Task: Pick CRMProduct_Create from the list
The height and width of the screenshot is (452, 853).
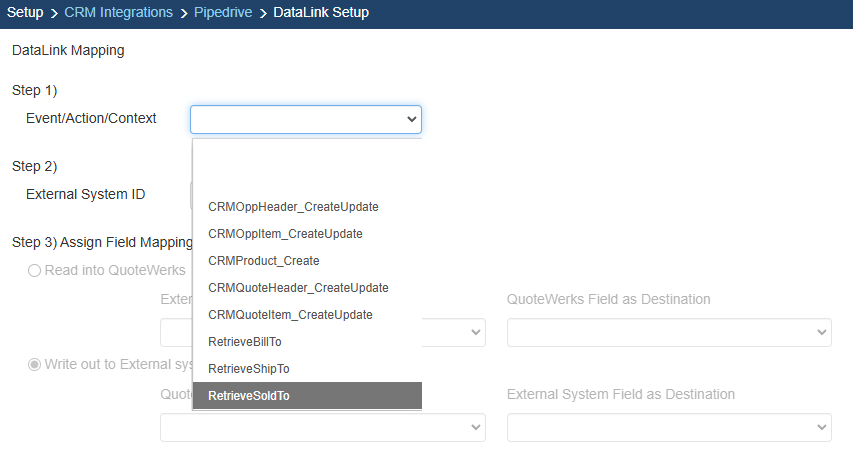Action: [x=264, y=261]
